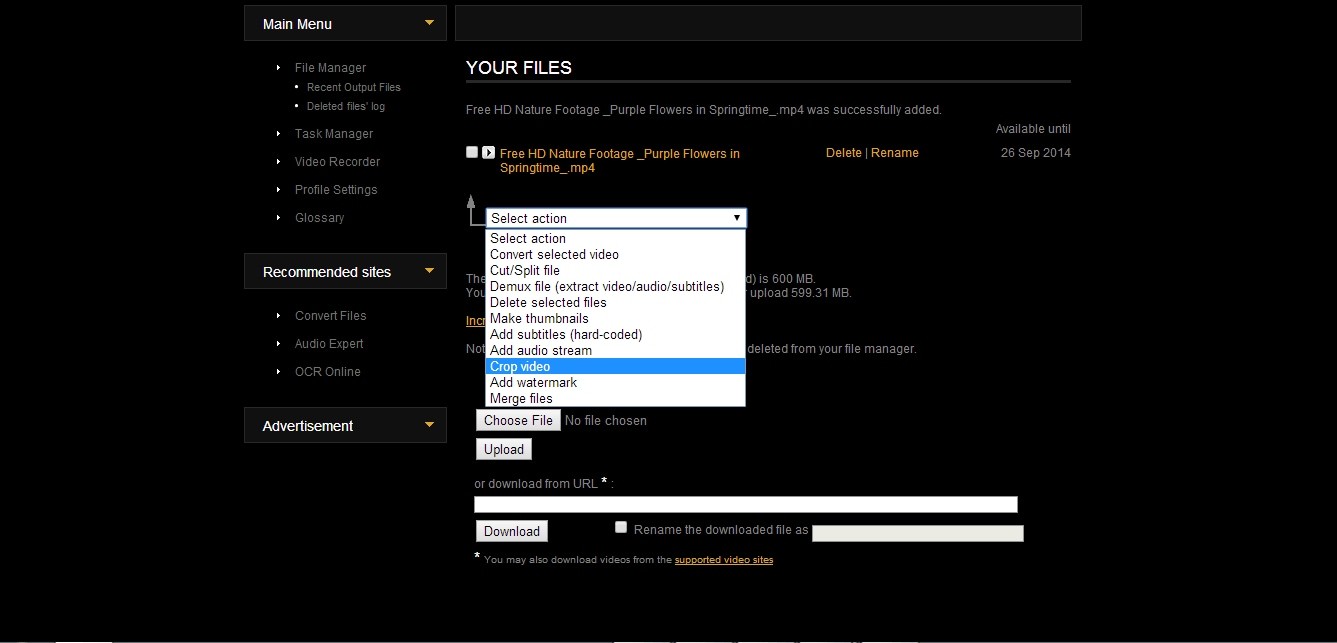The image size is (1337, 643).
Task: Rename the uploaded mp4 file
Action: point(895,153)
